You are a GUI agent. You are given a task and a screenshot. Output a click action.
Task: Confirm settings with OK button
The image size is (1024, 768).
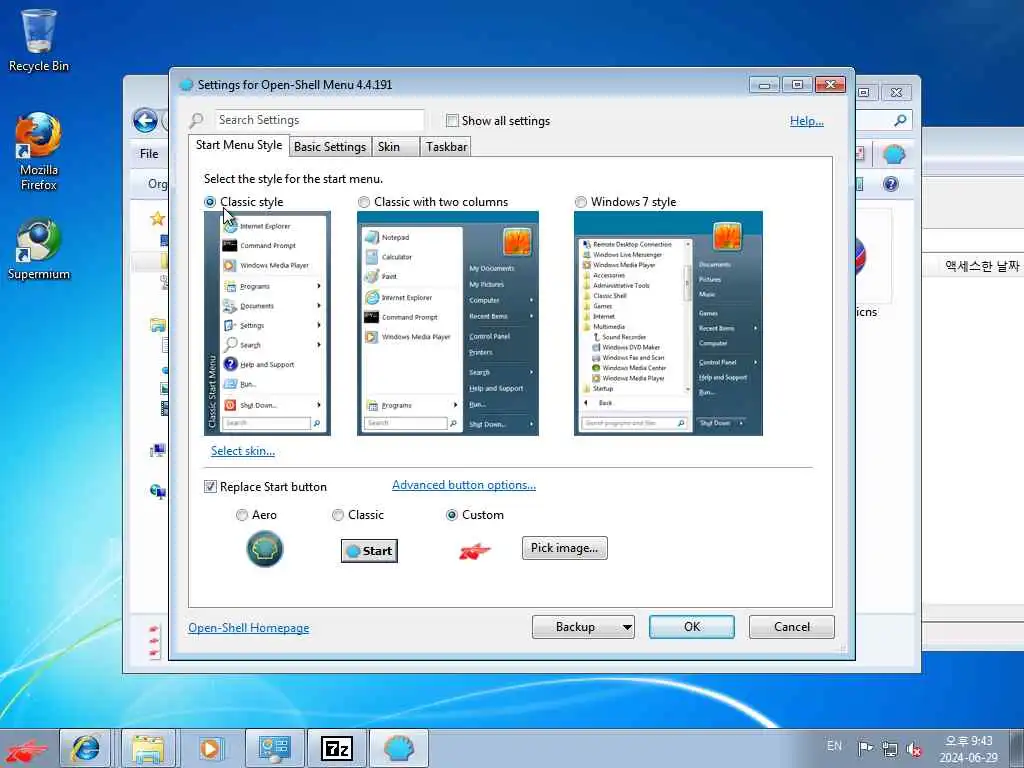pos(692,627)
